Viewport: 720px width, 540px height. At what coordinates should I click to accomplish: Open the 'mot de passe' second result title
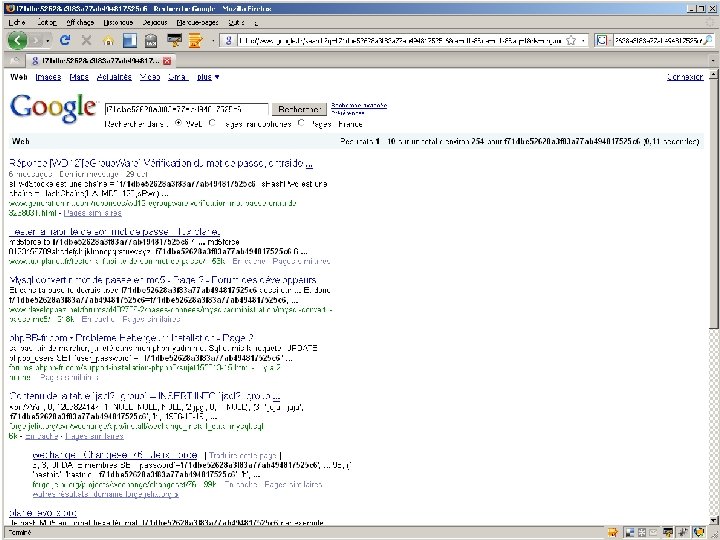click(x=114, y=231)
